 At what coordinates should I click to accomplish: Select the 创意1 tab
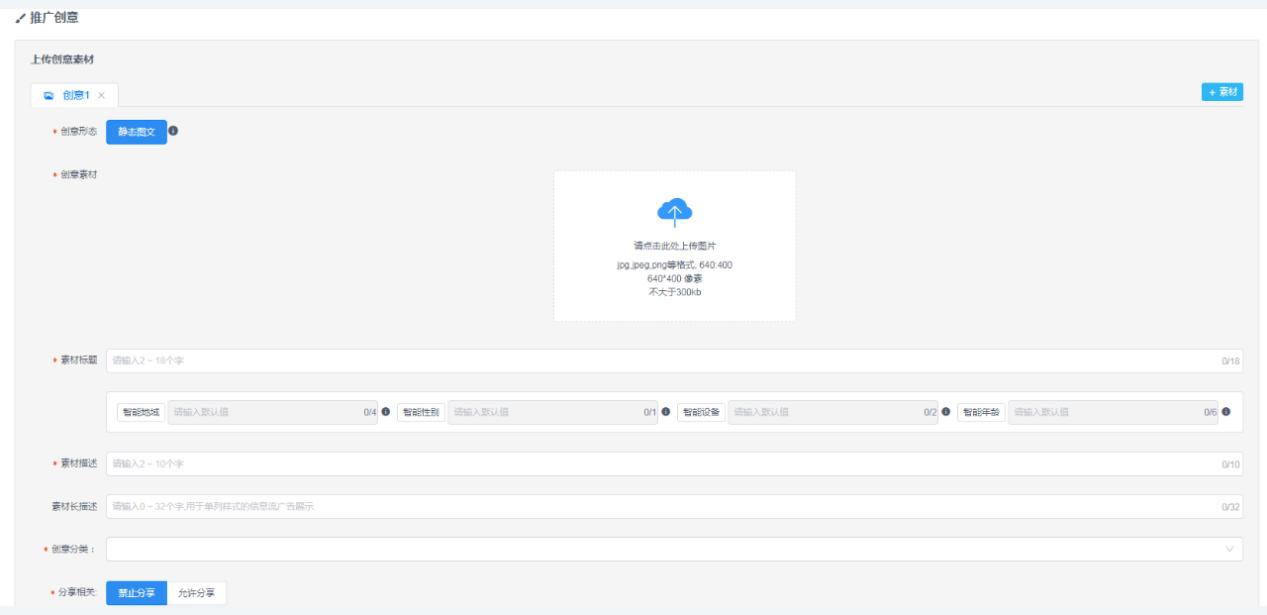75,95
